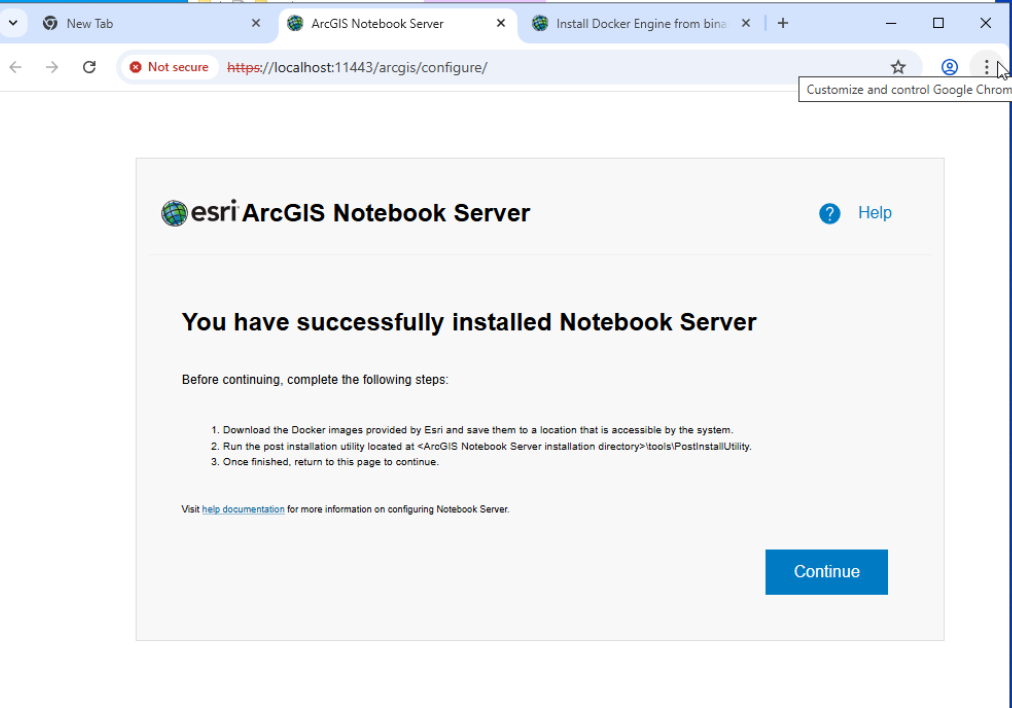Image resolution: width=1012 pixels, height=708 pixels.
Task: Close the ArcGIS Notebook Server tab
Action: (501, 23)
